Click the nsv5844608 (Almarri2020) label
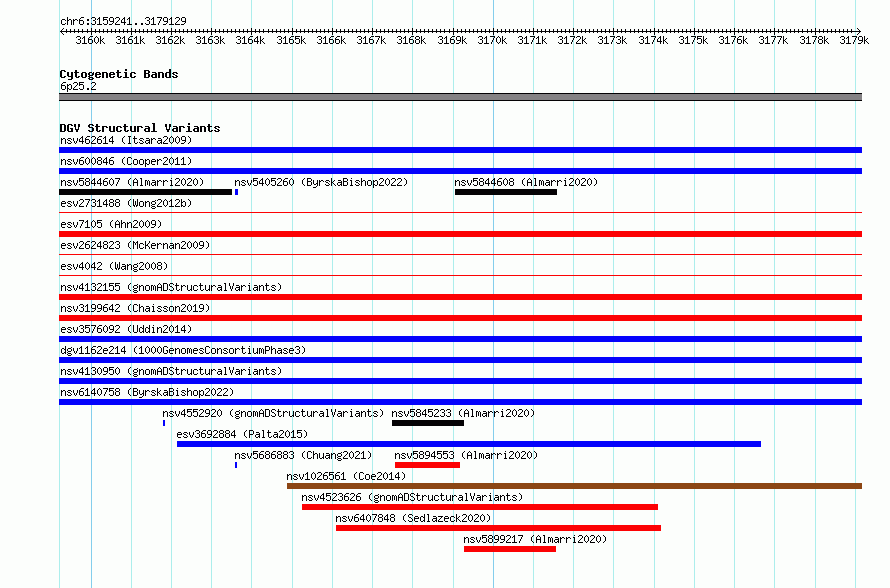This screenshot has height=588, width=890. pos(526,182)
